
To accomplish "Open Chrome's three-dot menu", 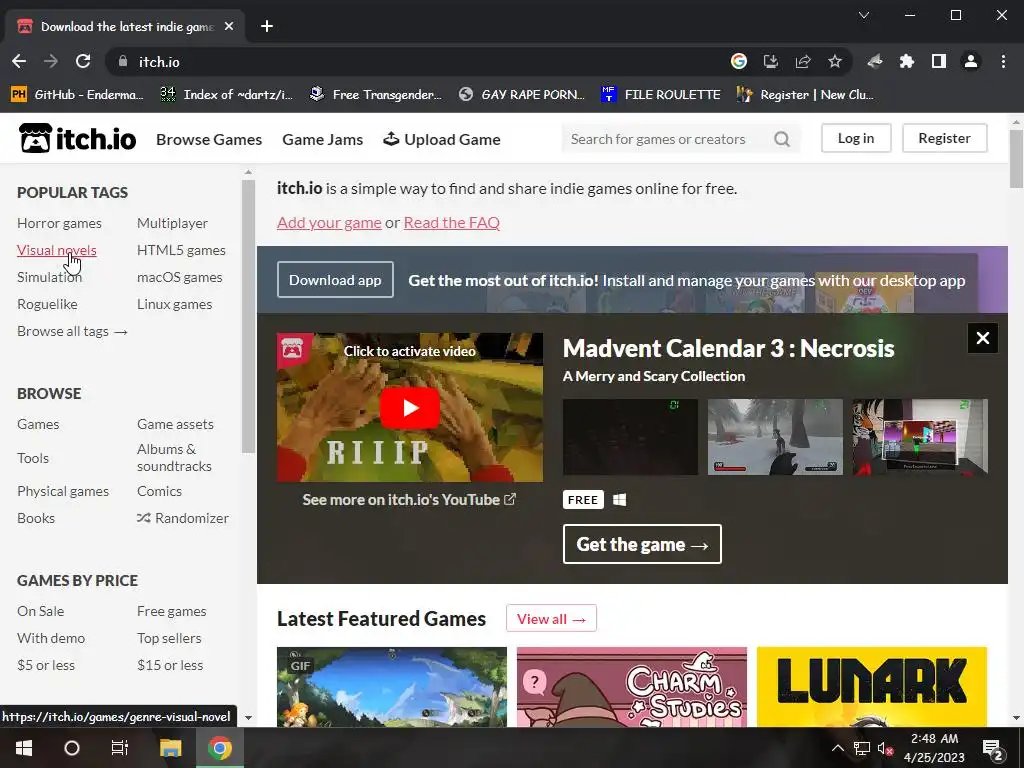I will pos(1003,61).
